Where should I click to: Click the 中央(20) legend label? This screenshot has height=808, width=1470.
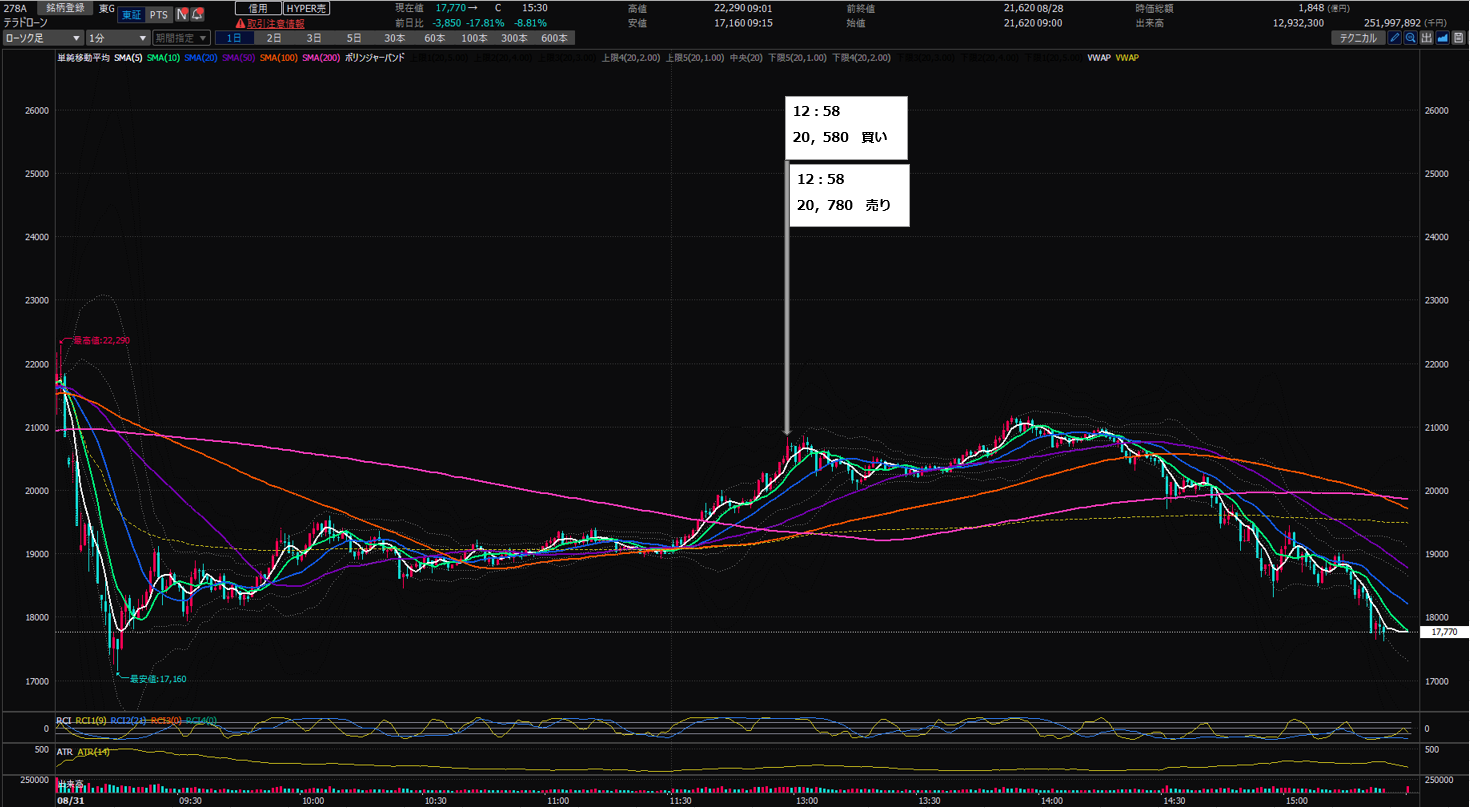[x=746, y=58]
